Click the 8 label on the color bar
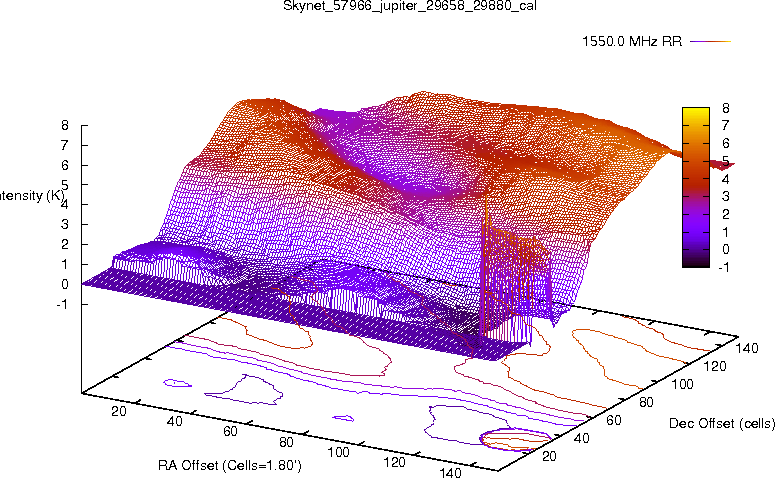The image size is (775, 478). click(725, 108)
